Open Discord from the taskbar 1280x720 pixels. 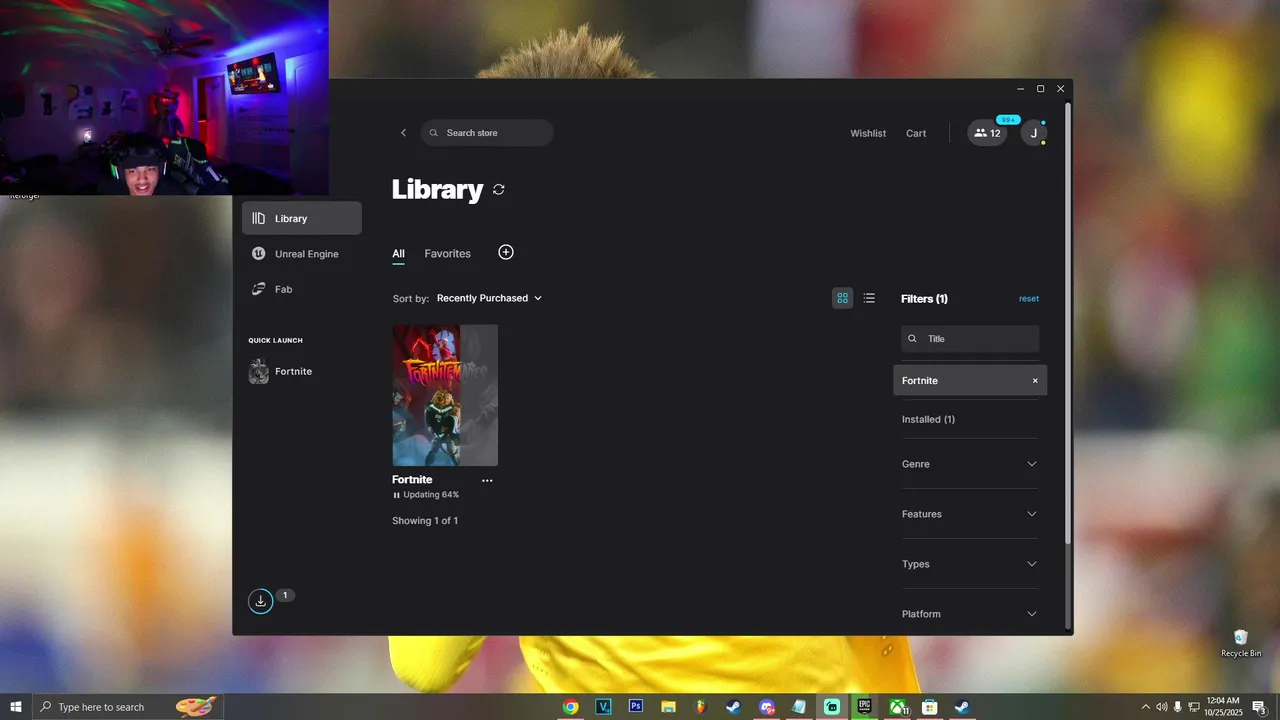coord(766,707)
